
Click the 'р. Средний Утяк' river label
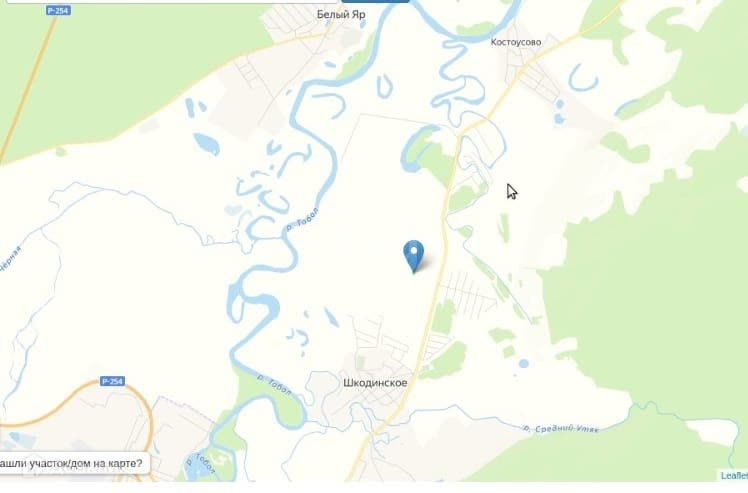tap(560, 429)
